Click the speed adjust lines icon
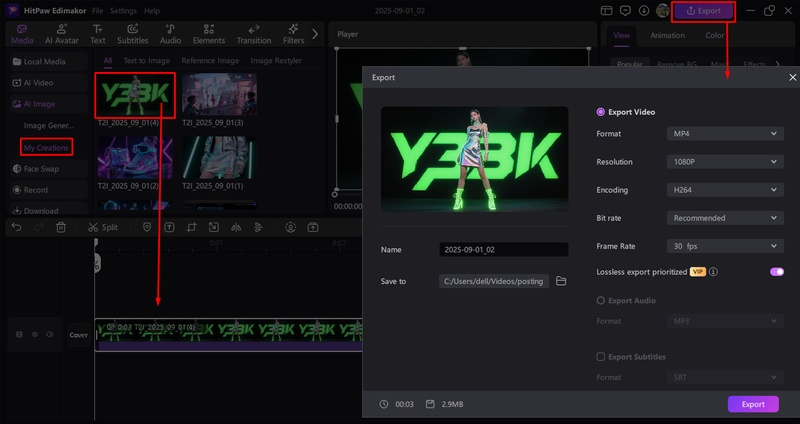 [258, 228]
